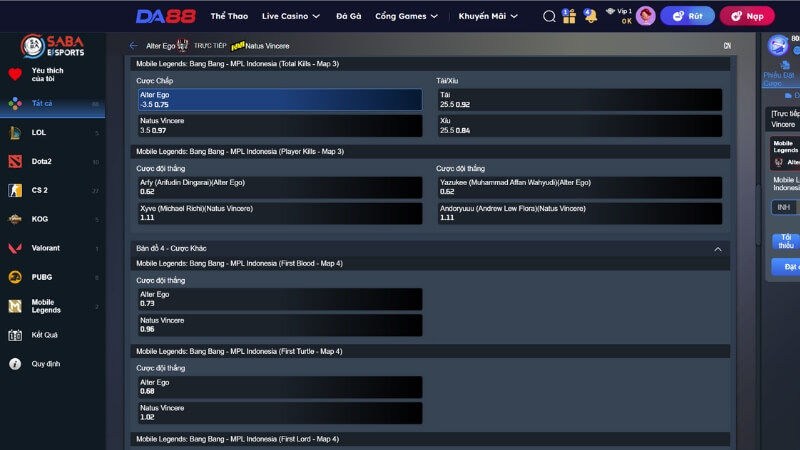800x450 pixels.
Task: Open the heart favorites icon in sidebar
Action: pyautogui.click(x=15, y=74)
